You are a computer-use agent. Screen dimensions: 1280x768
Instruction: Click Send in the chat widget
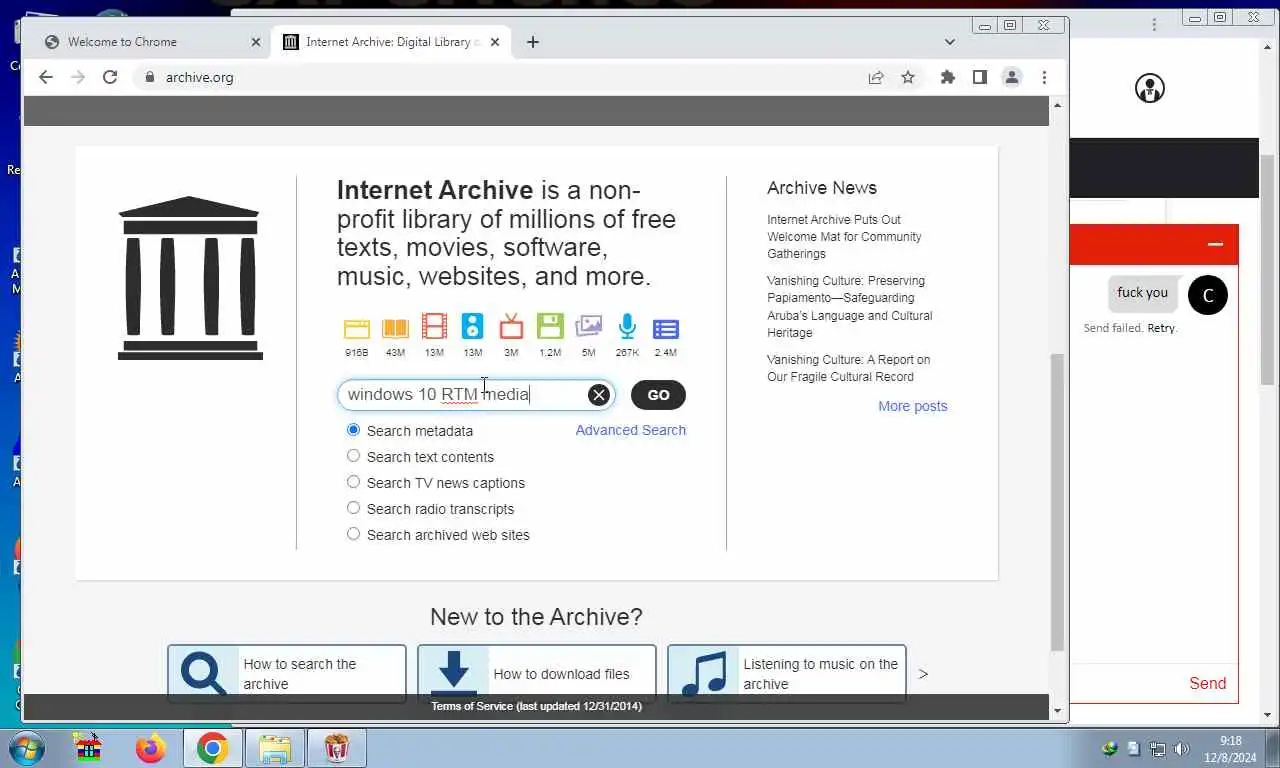coord(1207,684)
